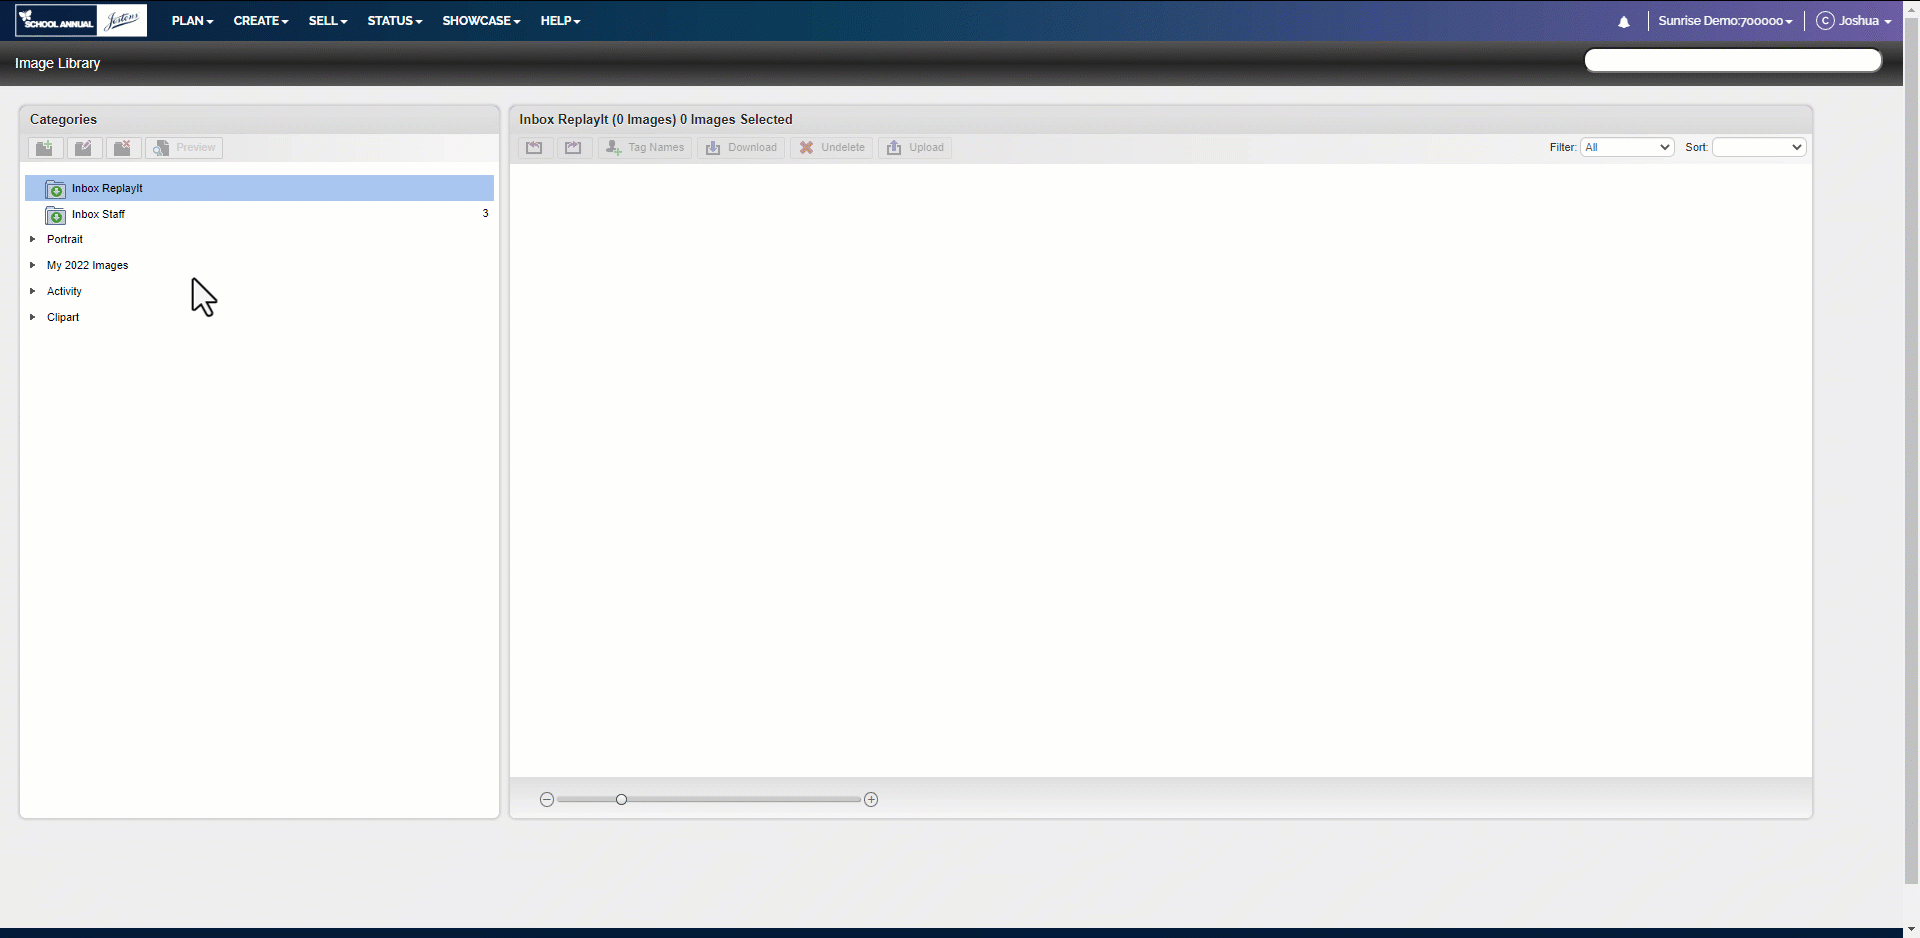Click the delete category folder icon
Image resolution: width=1920 pixels, height=938 pixels.
pos(123,148)
